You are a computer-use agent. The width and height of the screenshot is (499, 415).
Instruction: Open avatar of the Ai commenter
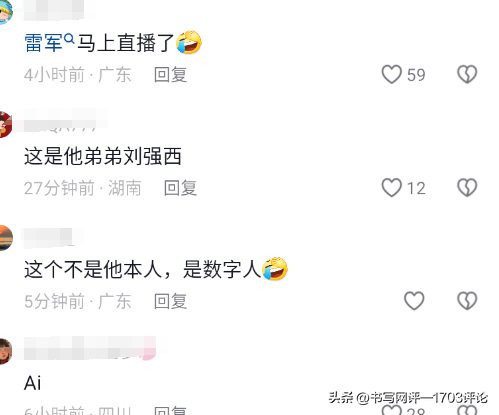6,351
